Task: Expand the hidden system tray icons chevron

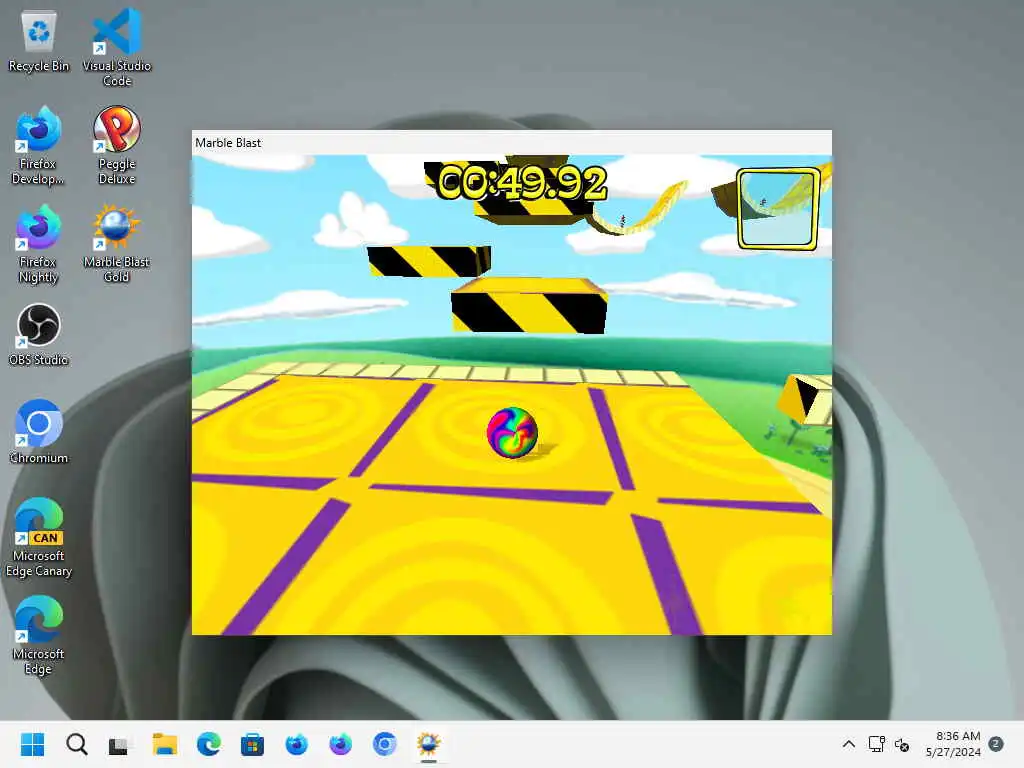Action: click(x=848, y=744)
